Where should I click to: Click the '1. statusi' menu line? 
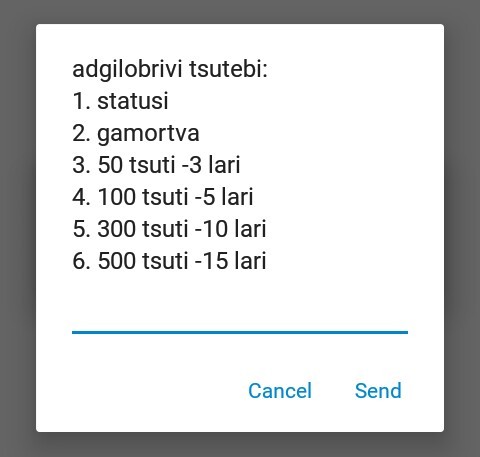[x=120, y=101]
